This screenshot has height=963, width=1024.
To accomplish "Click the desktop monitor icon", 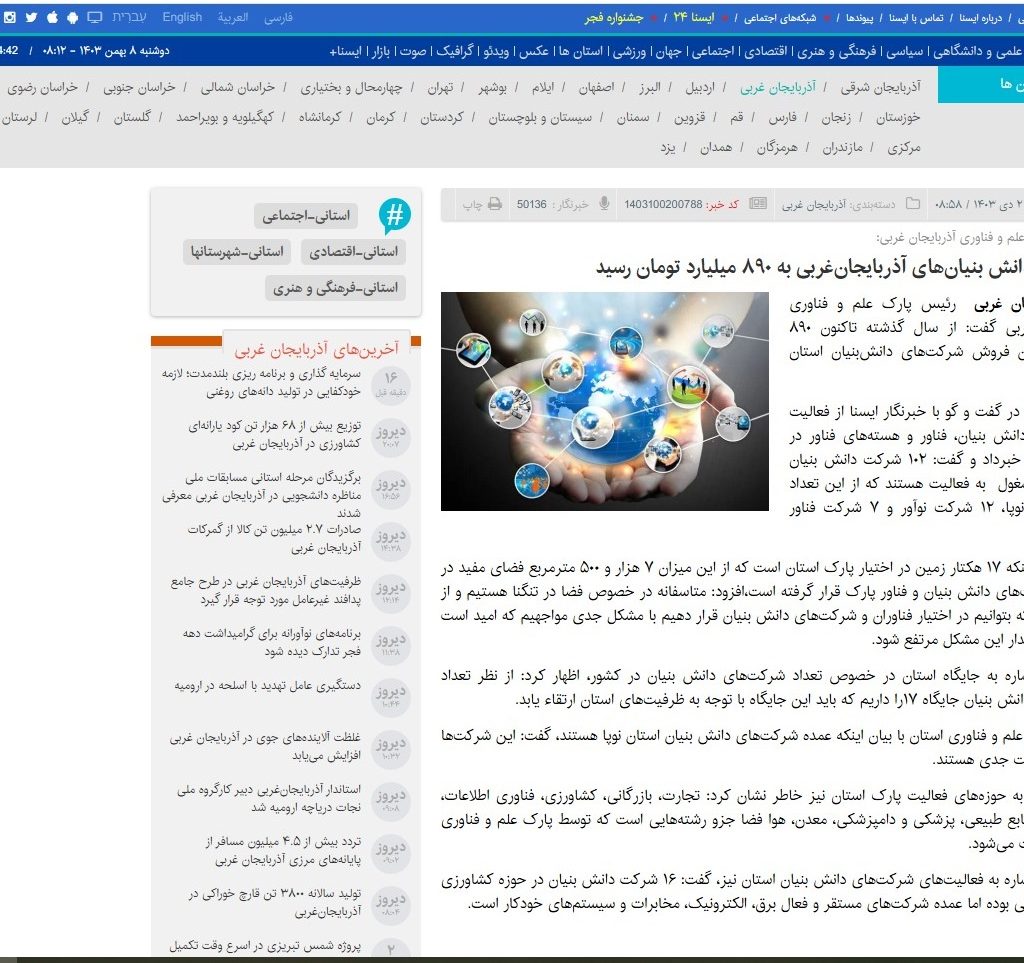I will pyautogui.click(x=95, y=18).
